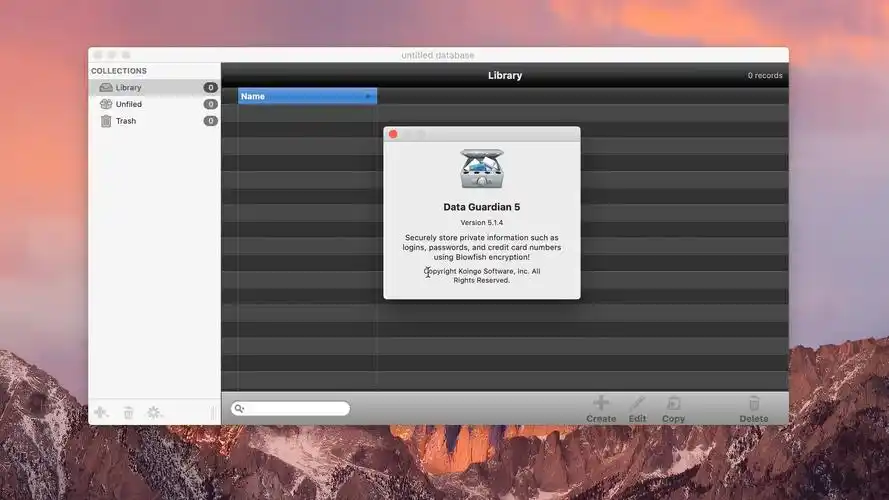Viewport: 889px width, 500px height.
Task: Click the Create record button
Action: point(601,409)
